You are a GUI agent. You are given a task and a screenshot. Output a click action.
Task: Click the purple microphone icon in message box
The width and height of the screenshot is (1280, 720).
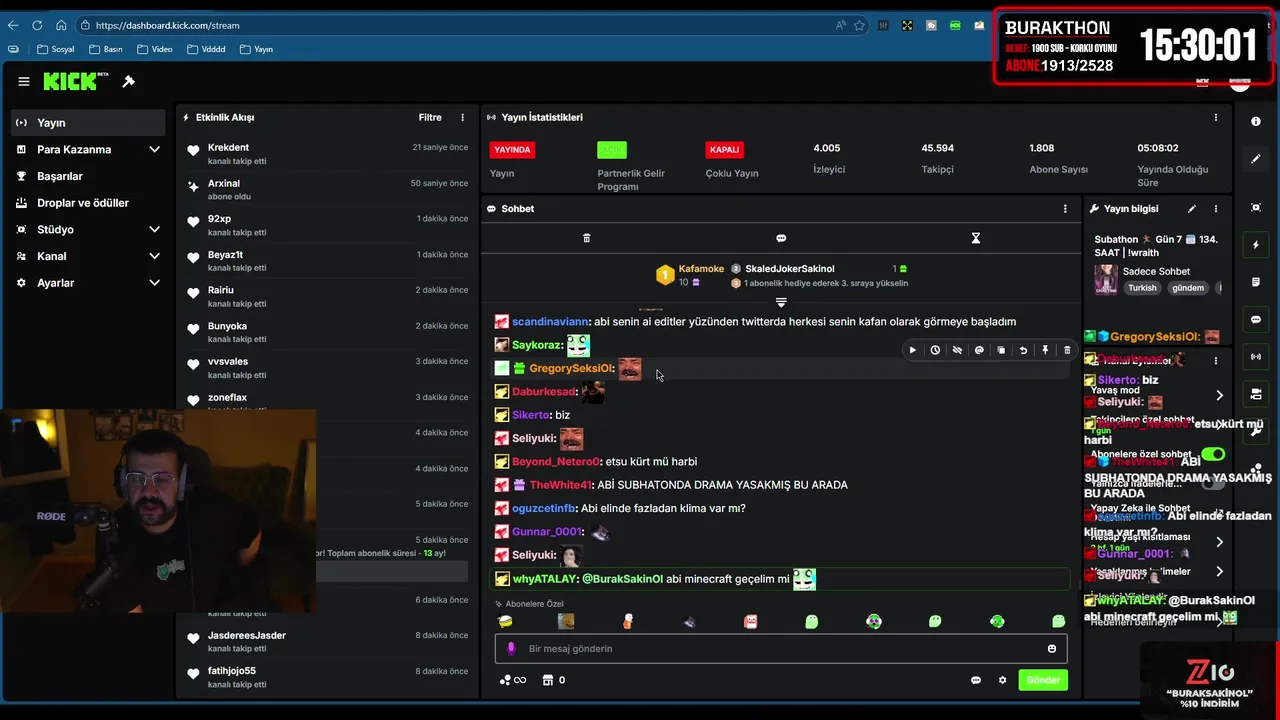point(511,649)
